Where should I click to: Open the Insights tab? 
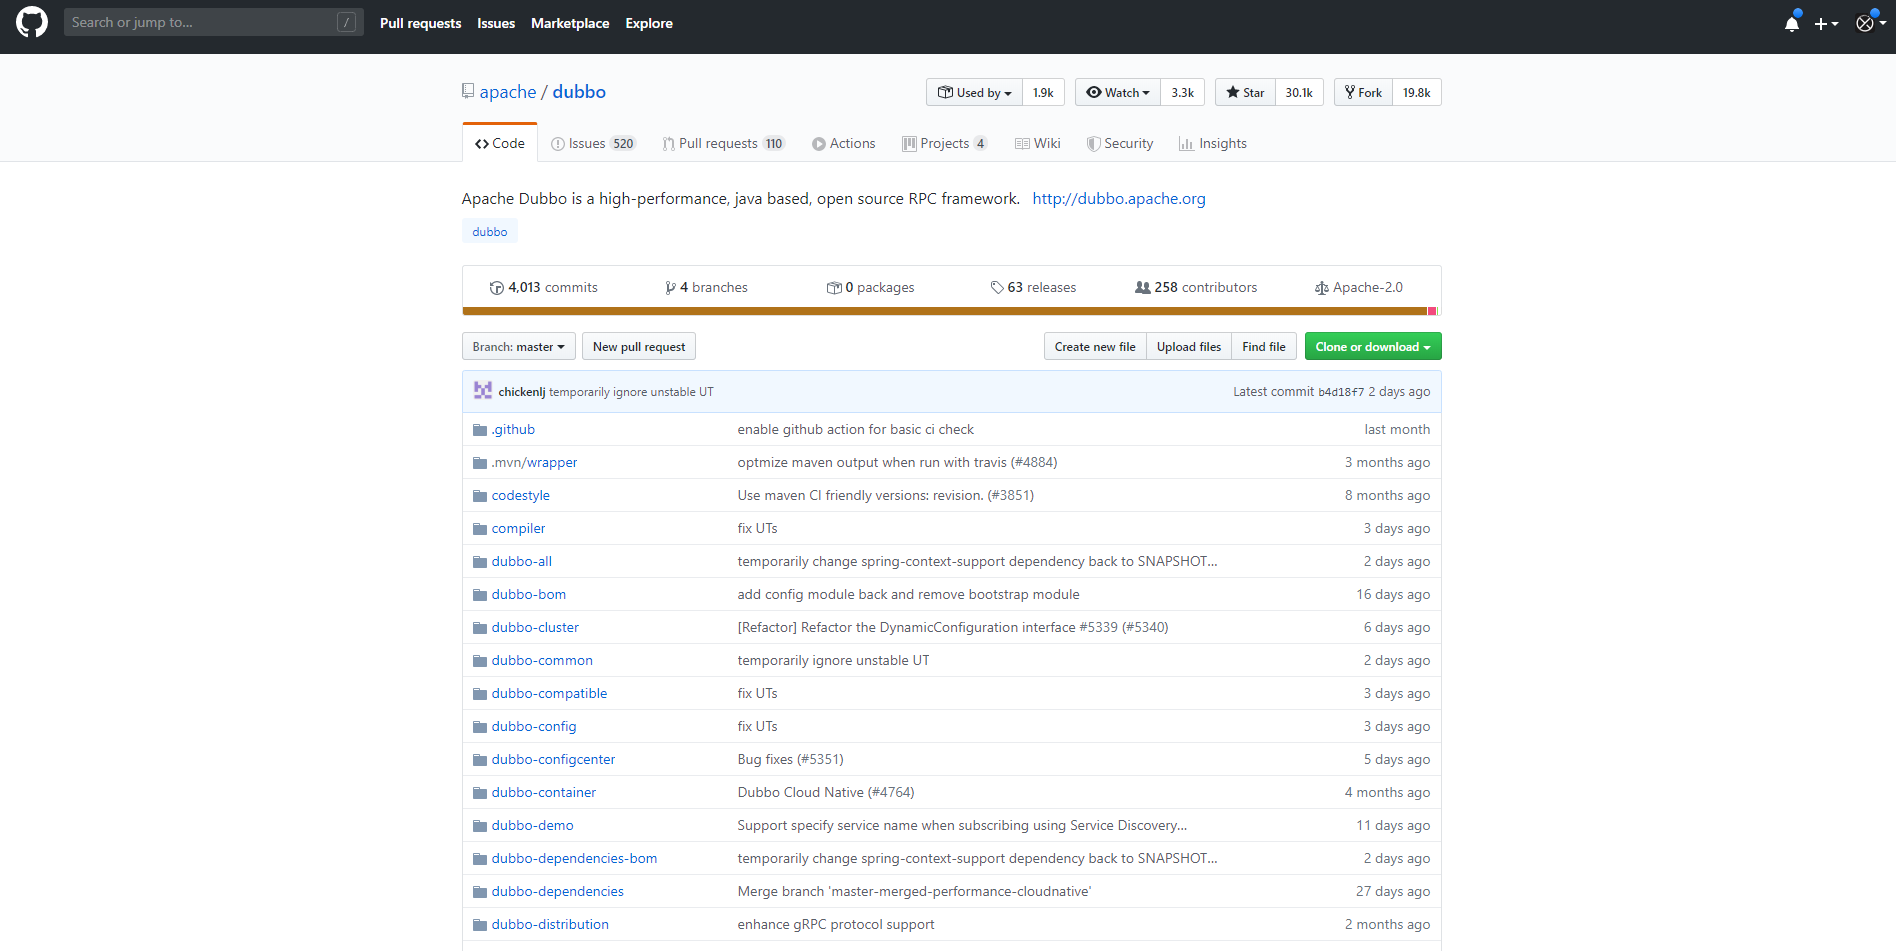point(1213,144)
